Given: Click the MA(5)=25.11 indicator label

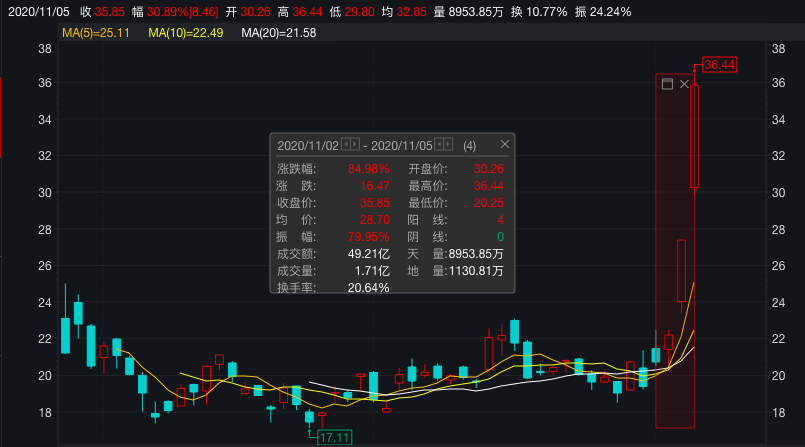Looking at the screenshot, I should click(97, 33).
